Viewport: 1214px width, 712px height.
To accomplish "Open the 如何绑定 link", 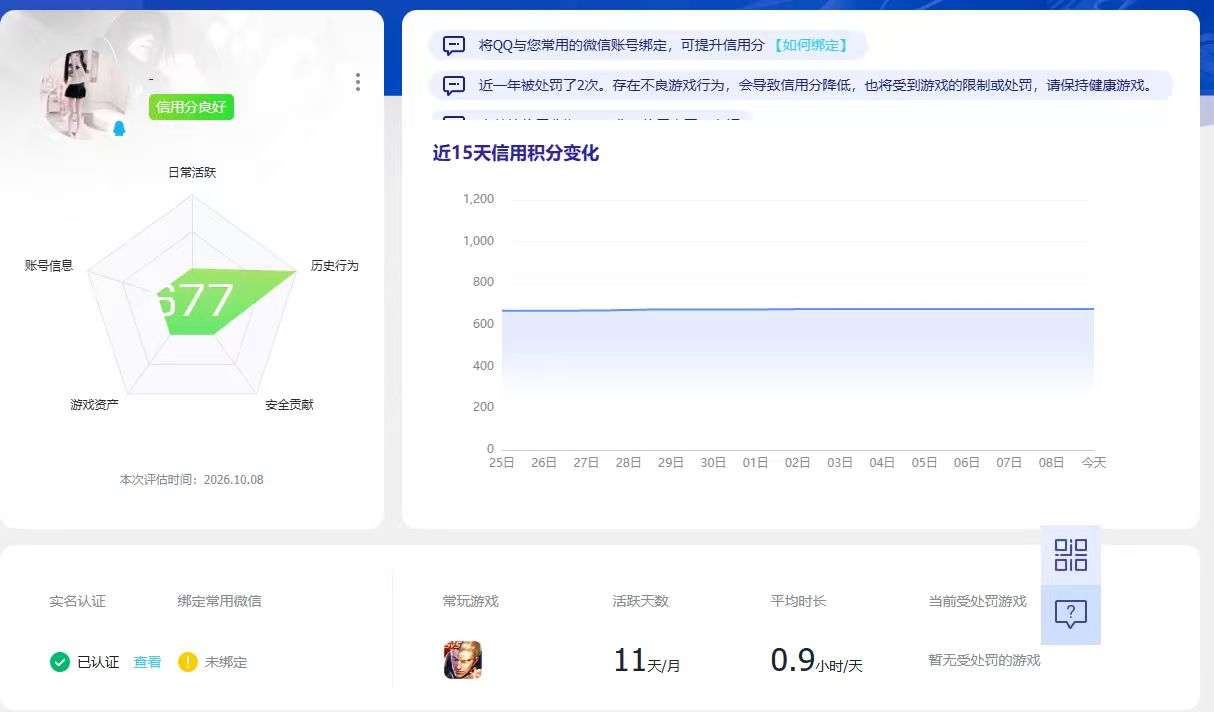I will [x=810, y=45].
